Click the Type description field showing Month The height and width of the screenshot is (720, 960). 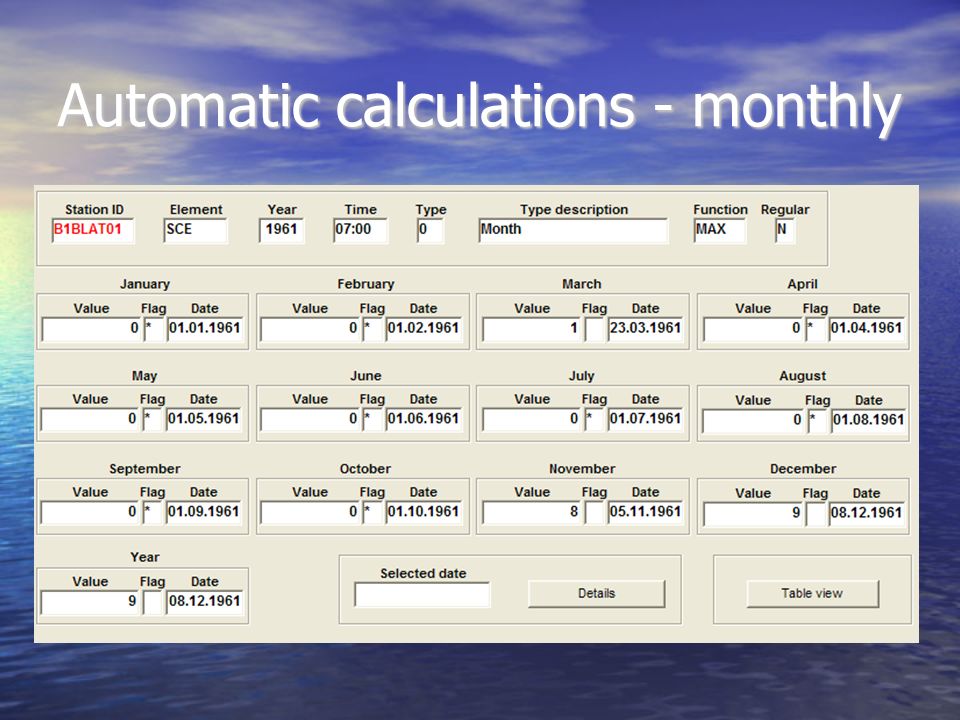coord(573,230)
